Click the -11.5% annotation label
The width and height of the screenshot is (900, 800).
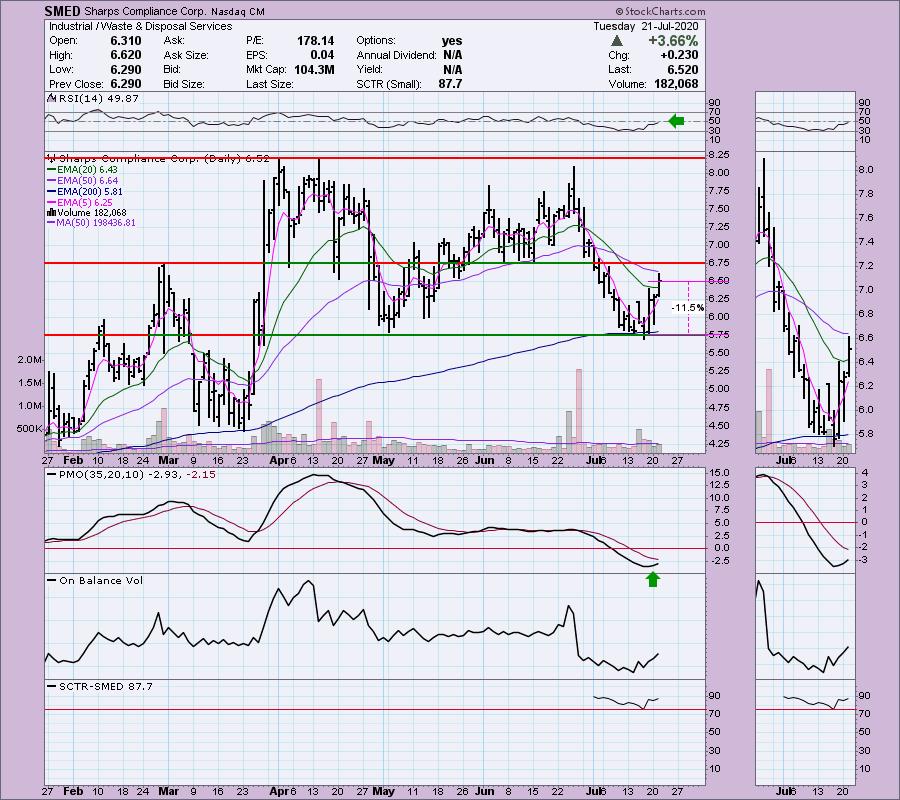688,308
